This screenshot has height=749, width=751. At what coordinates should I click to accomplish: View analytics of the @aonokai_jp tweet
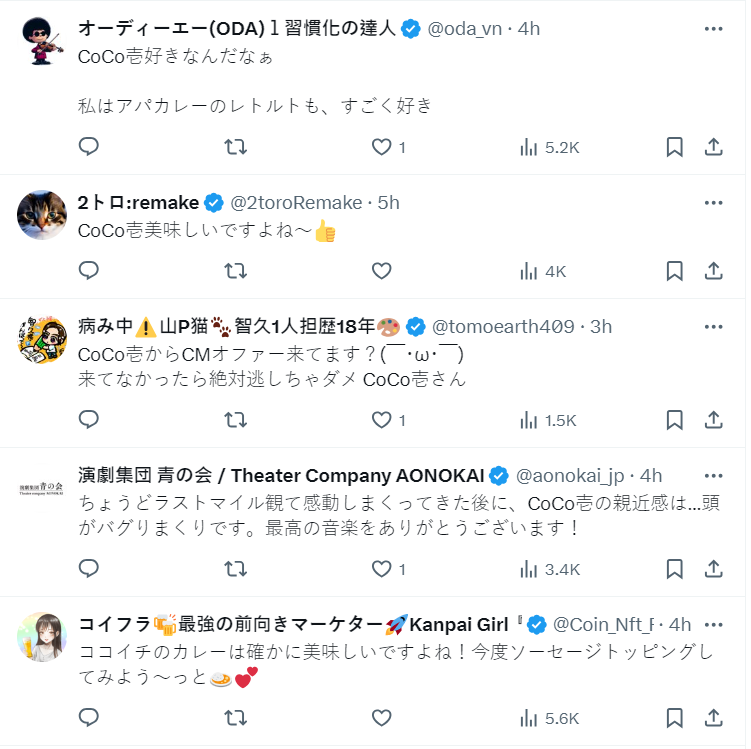click(x=549, y=569)
